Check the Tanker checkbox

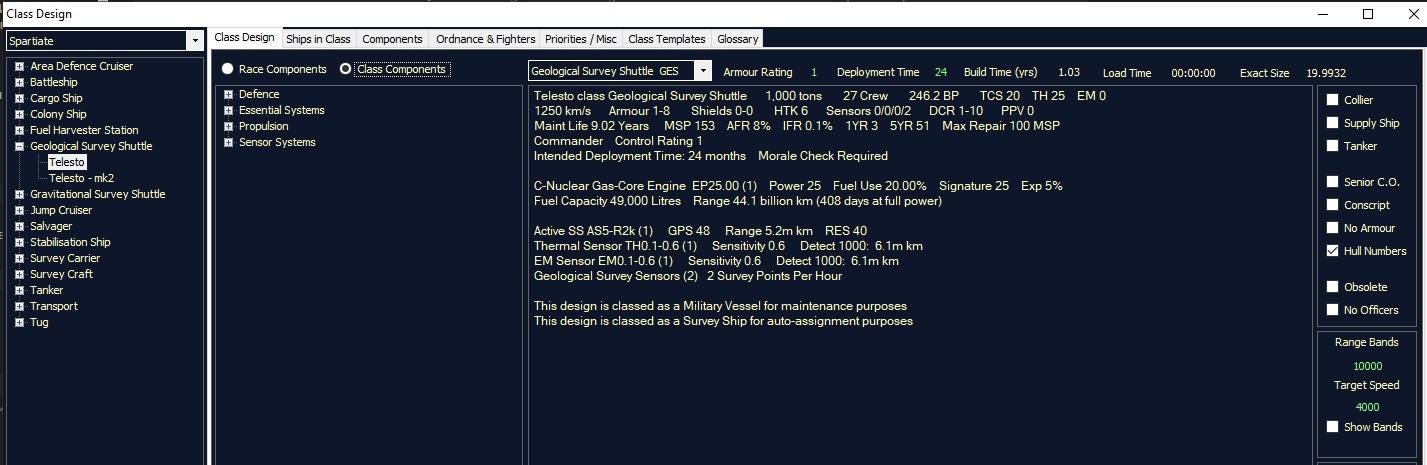click(1332, 146)
